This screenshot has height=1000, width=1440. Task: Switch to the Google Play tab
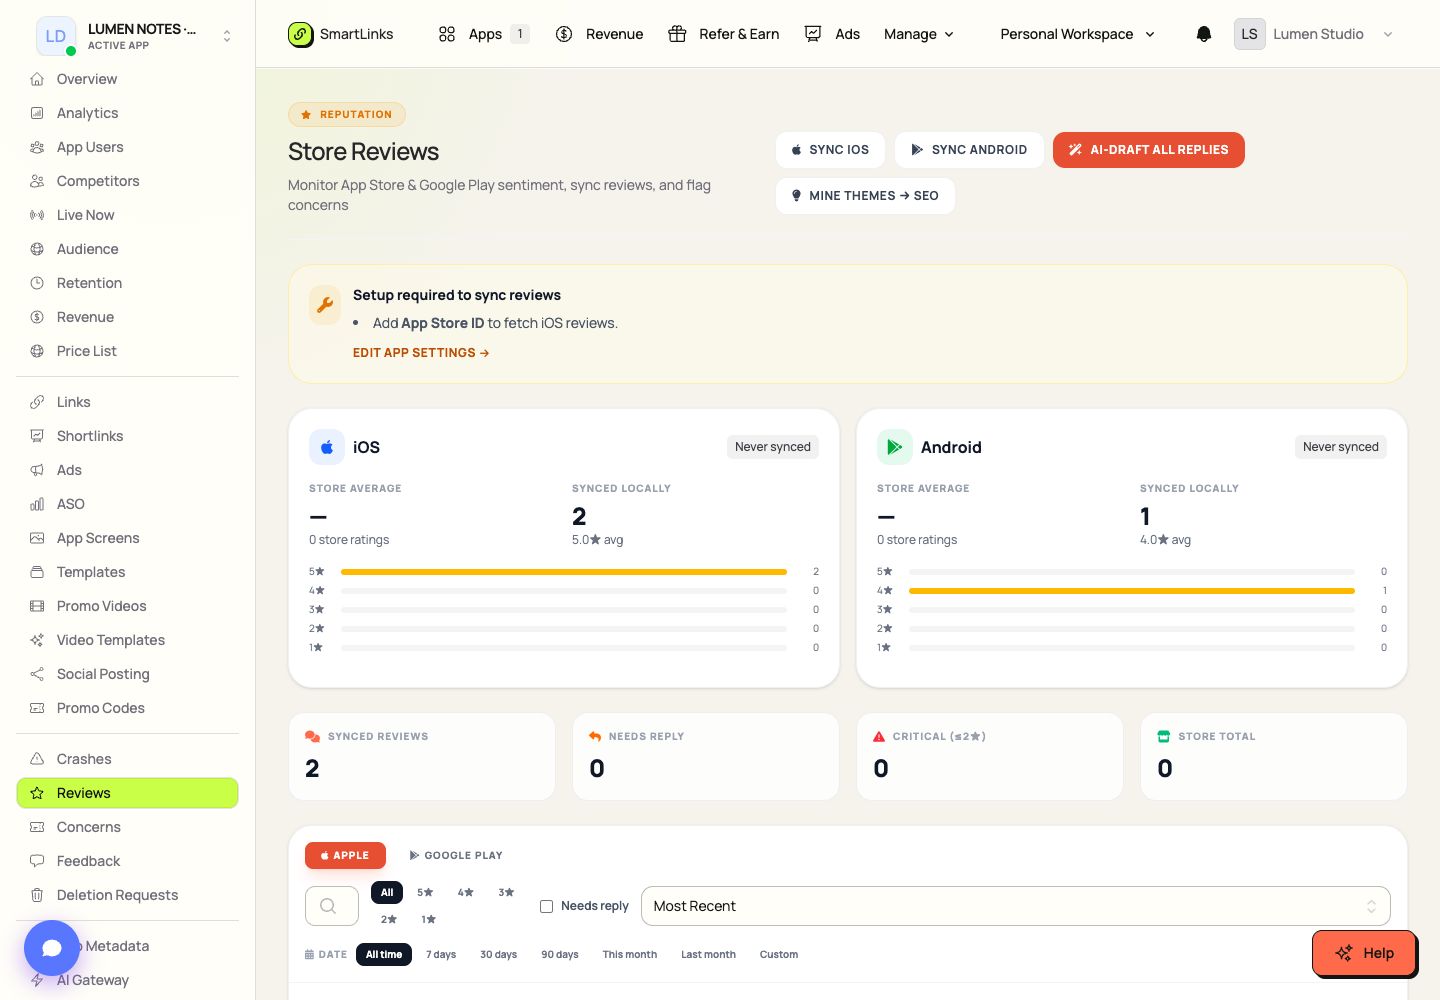point(456,855)
